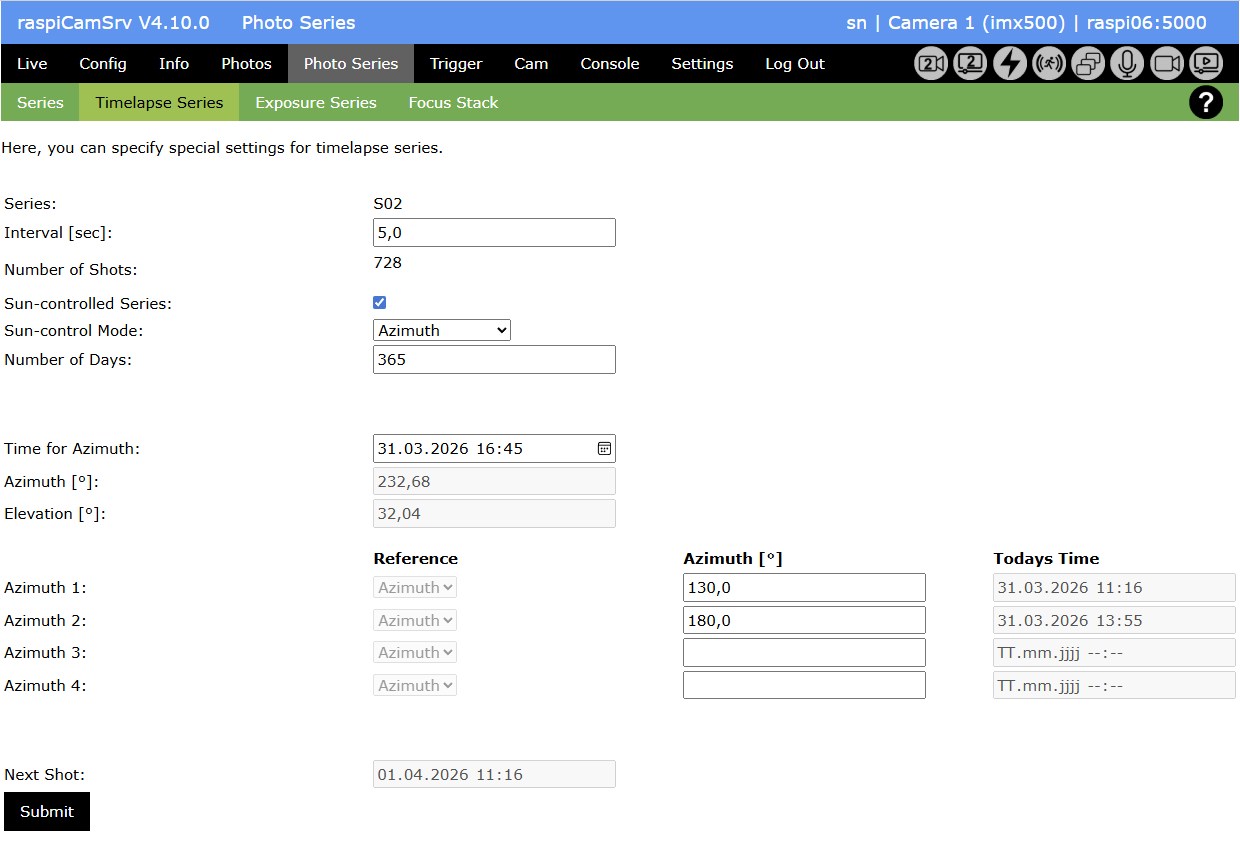
Task: Click the camera 2 video status icon
Action: (931, 63)
